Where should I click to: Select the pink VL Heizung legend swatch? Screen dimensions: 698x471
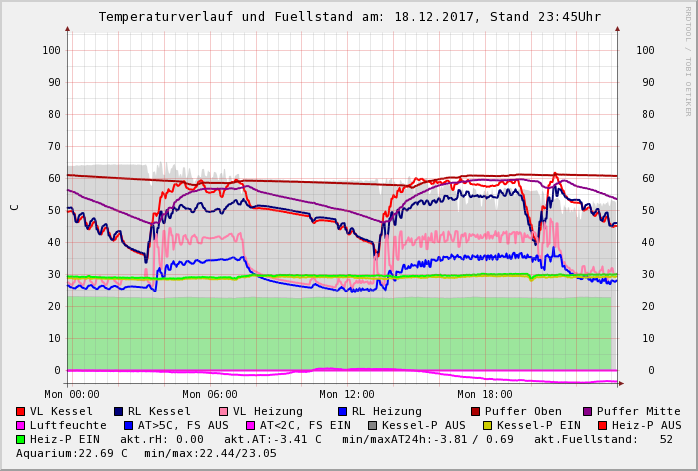pos(224,411)
